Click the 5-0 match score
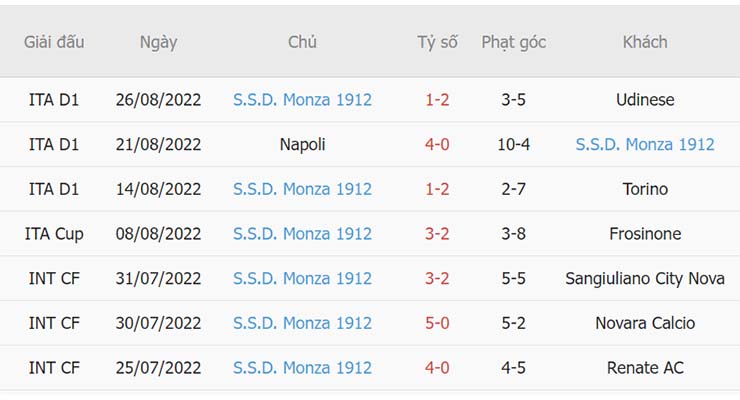This screenshot has width=740, height=400. pos(437,323)
